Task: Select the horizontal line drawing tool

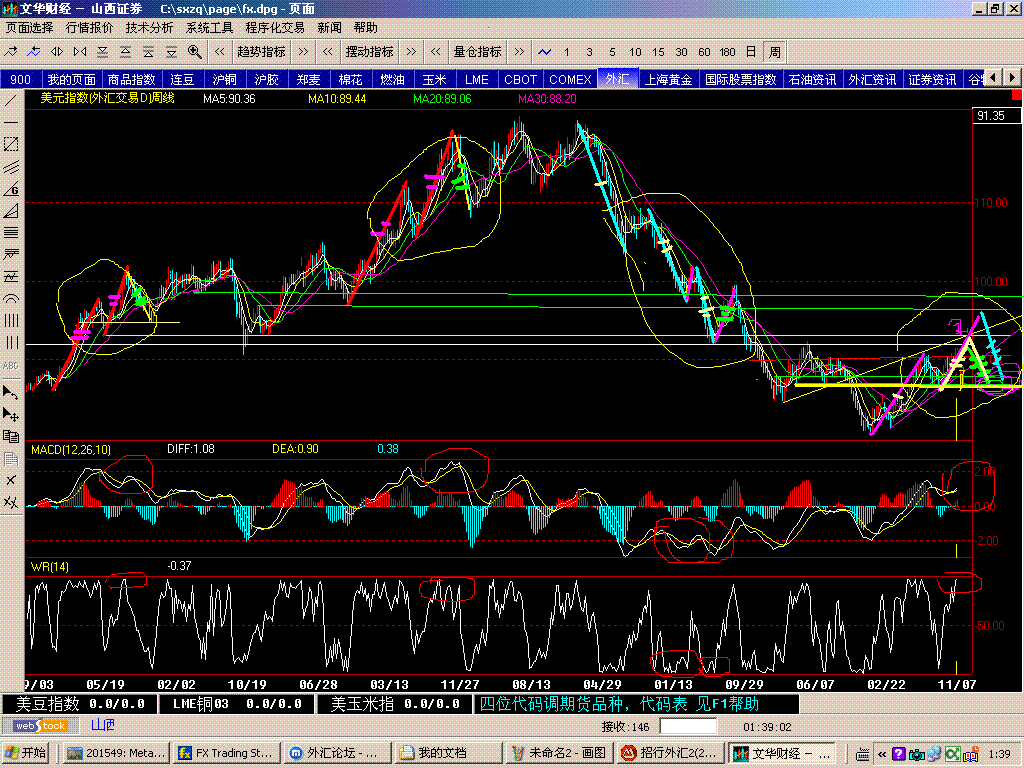Action: click(11, 122)
